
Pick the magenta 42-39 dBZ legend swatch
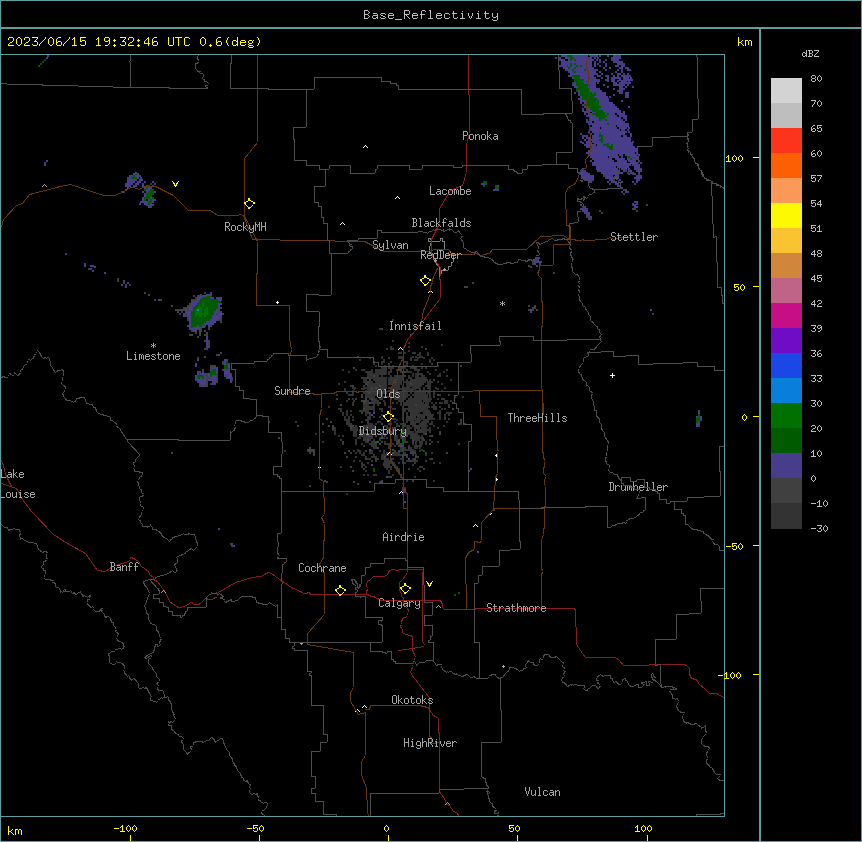(786, 315)
